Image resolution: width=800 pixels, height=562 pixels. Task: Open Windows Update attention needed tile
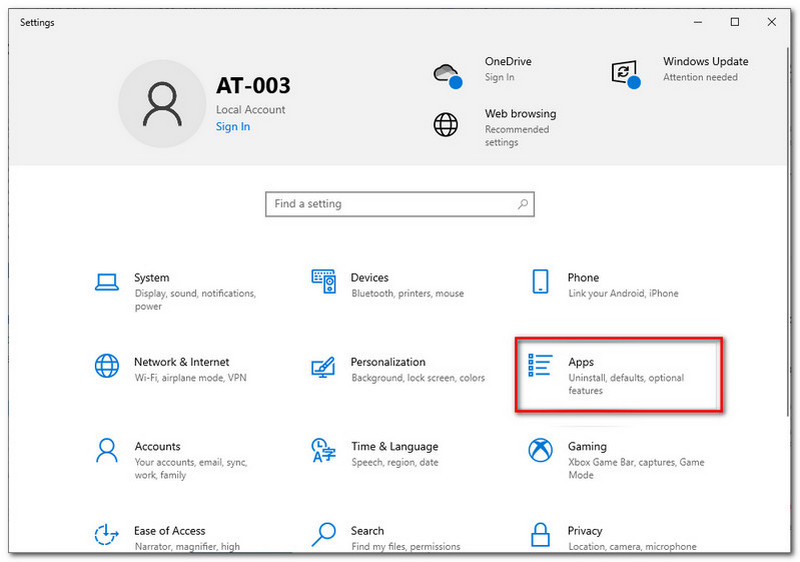[680, 69]
